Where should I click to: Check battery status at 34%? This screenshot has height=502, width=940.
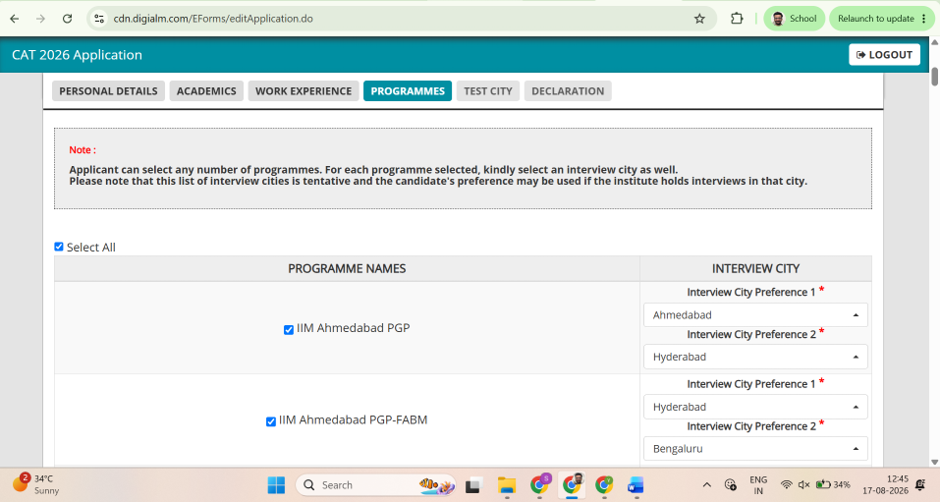click(x=833, y=485)
